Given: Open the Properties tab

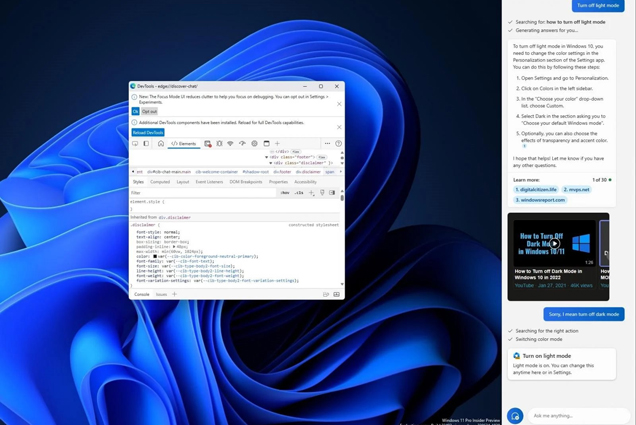Looking at the screenshot, I should 278,182.
